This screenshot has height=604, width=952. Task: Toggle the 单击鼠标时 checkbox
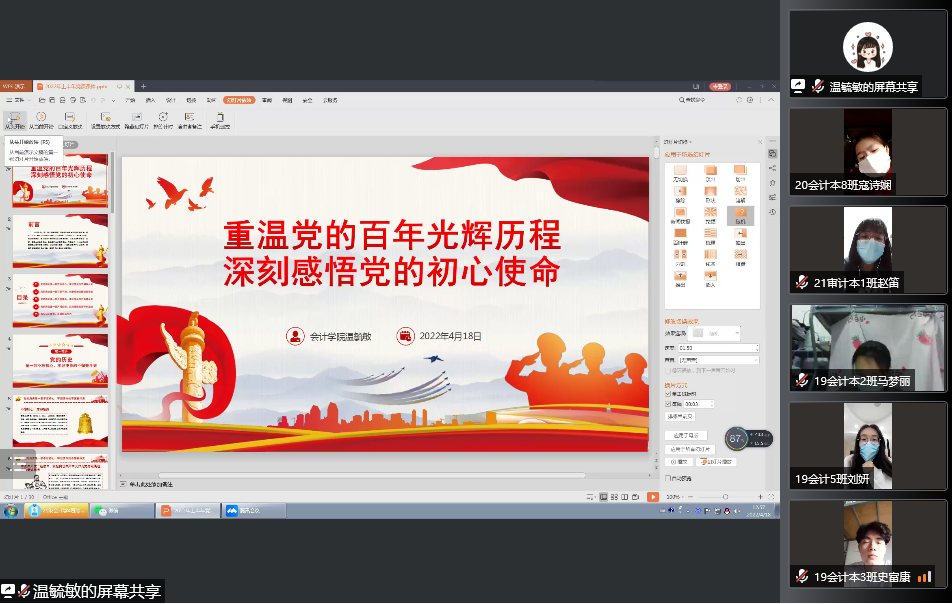[668, 394]
